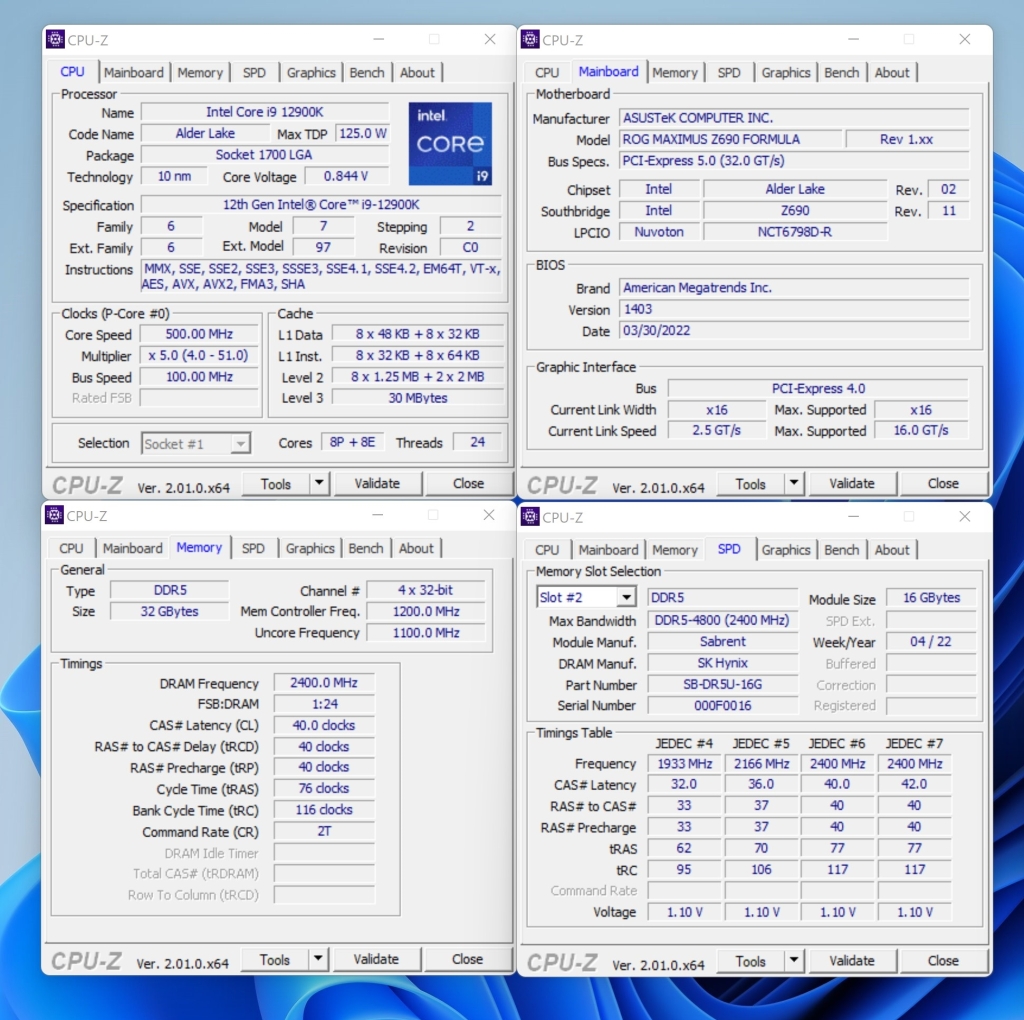Click CPU-Z app icon in Mainboard window
This screenshot has height=1020, width=1024.
pos(530,39)
